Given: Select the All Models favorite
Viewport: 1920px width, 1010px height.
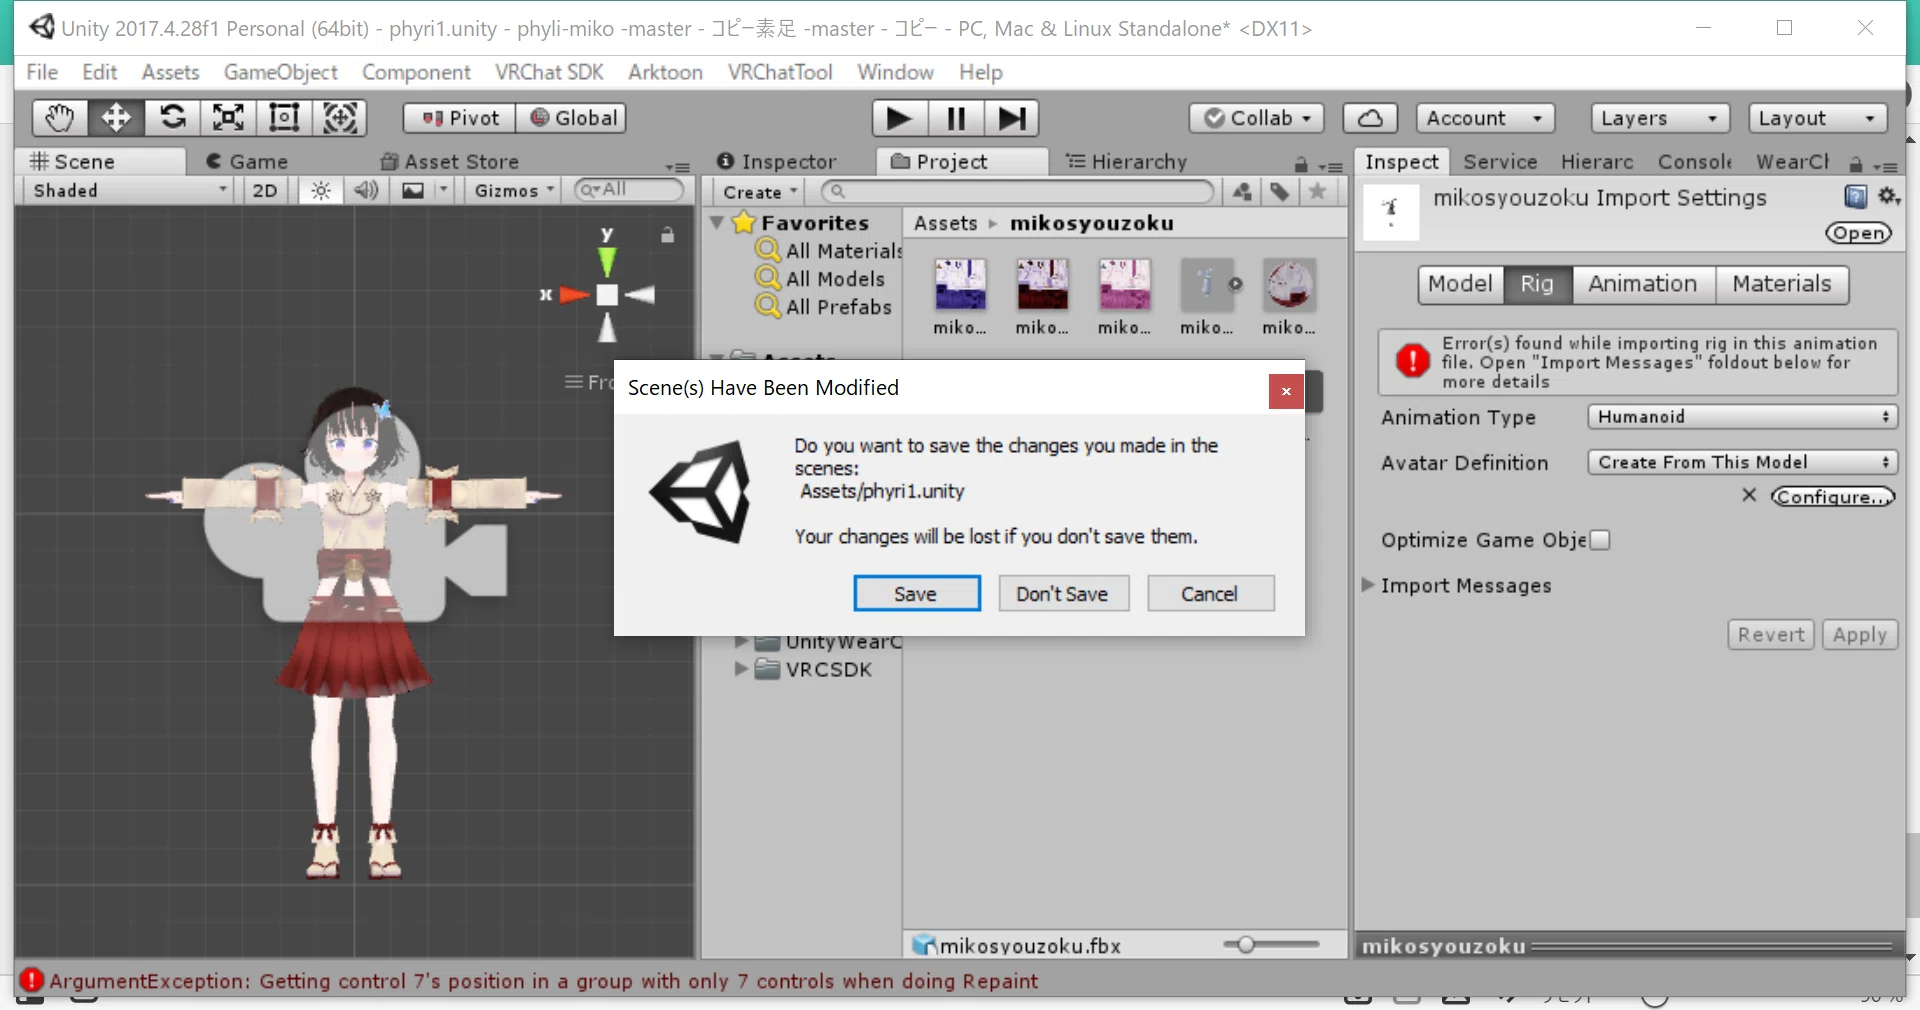Looking at the screenshot, I should point(821,278).
